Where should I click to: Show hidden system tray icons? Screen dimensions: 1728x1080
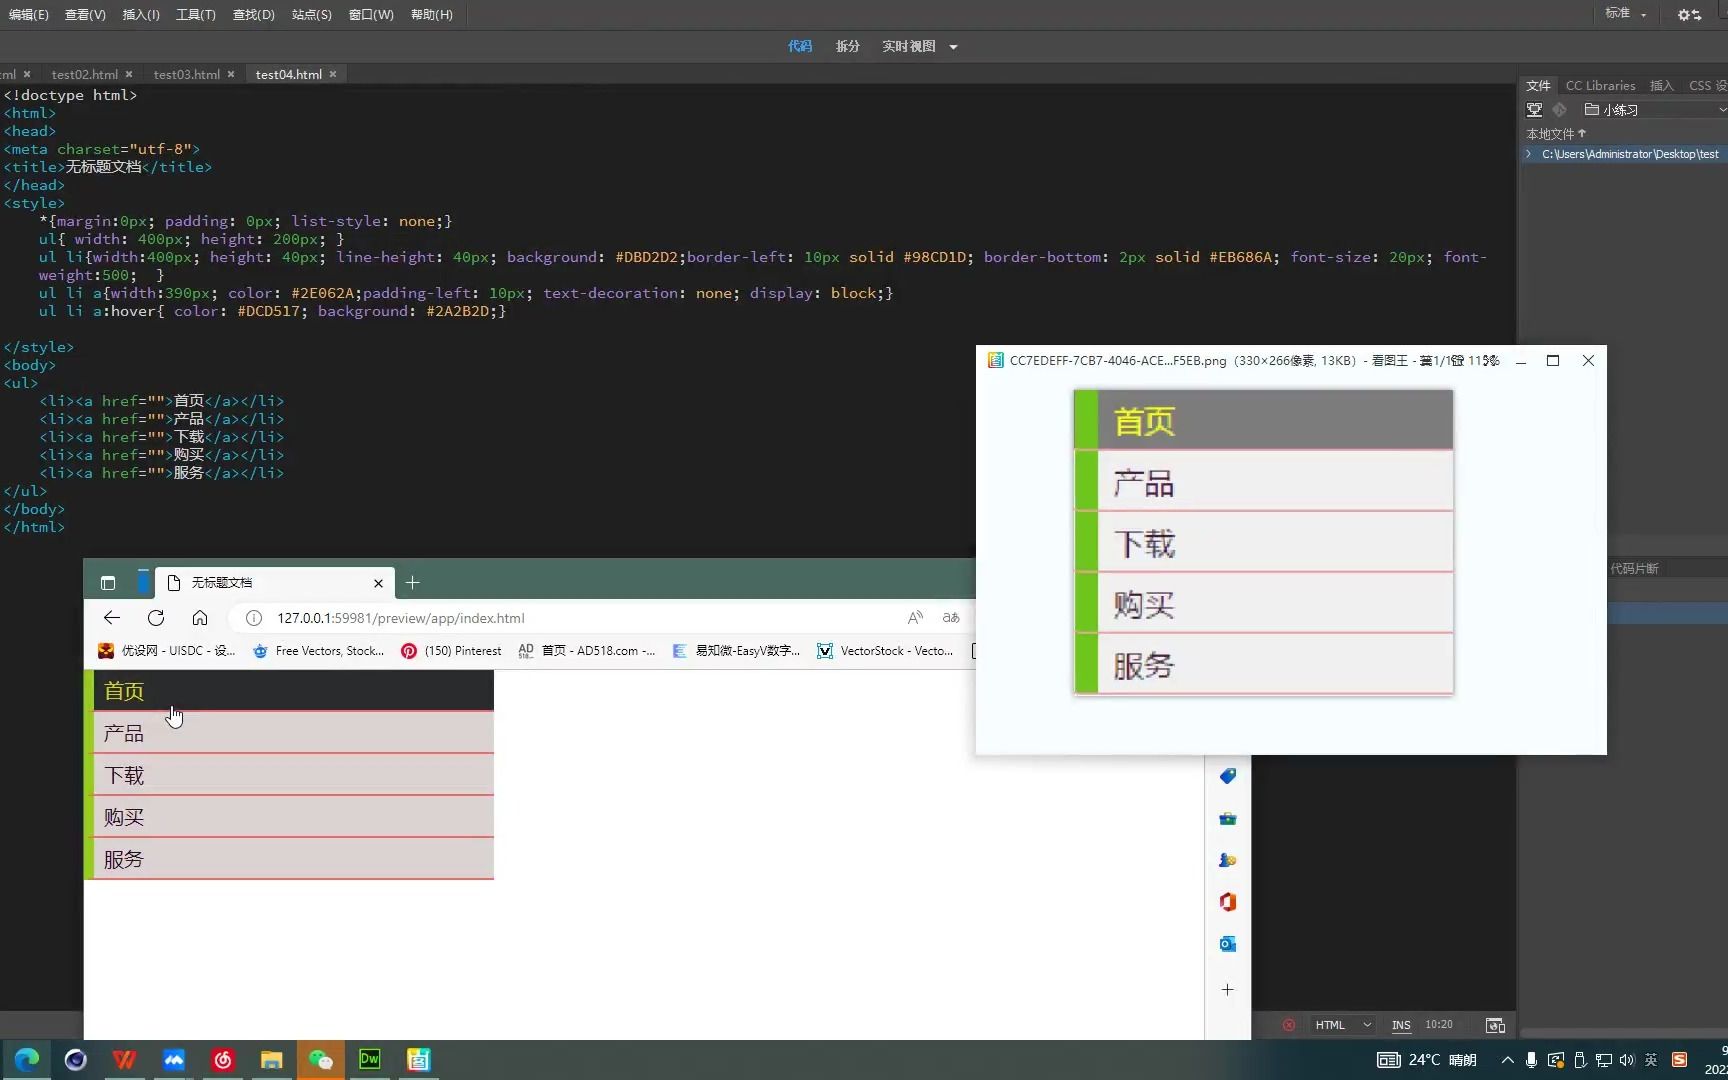click(x=1507, y=1060)
